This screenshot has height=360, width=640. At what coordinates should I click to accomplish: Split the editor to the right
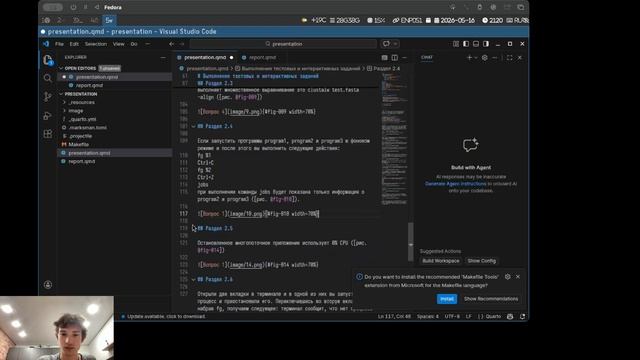tap(395, 58)
